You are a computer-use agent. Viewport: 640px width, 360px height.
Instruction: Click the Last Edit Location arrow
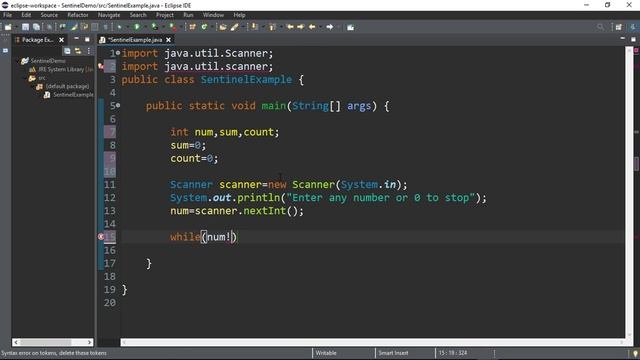[x=290, y=27]
